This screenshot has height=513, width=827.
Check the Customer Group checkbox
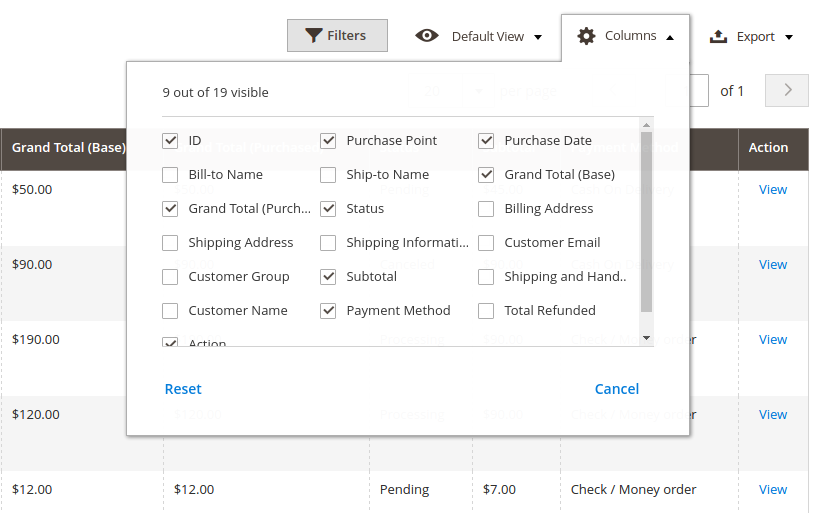170,277
